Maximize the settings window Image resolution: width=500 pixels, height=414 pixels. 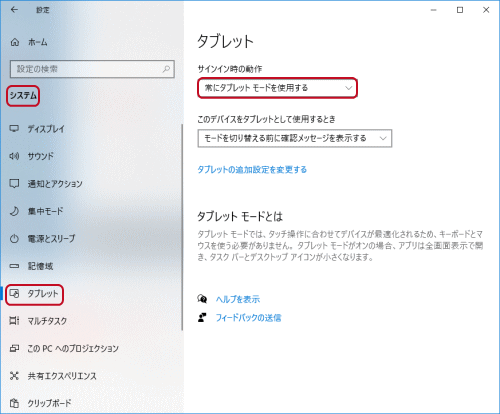coord(460,10)
